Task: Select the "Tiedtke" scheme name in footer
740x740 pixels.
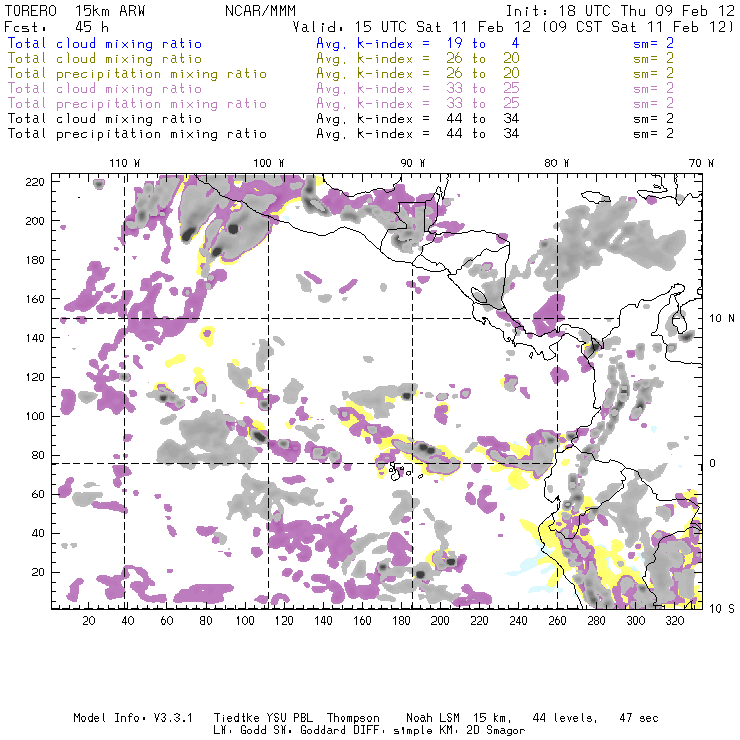Action: tap(237, 718)
